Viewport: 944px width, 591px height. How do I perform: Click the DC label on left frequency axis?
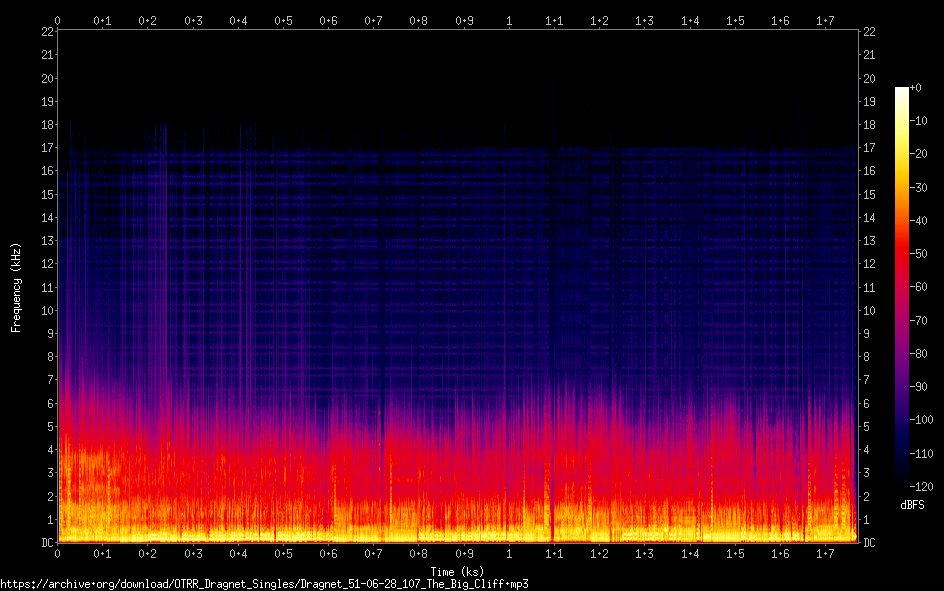tap(47, 543)
